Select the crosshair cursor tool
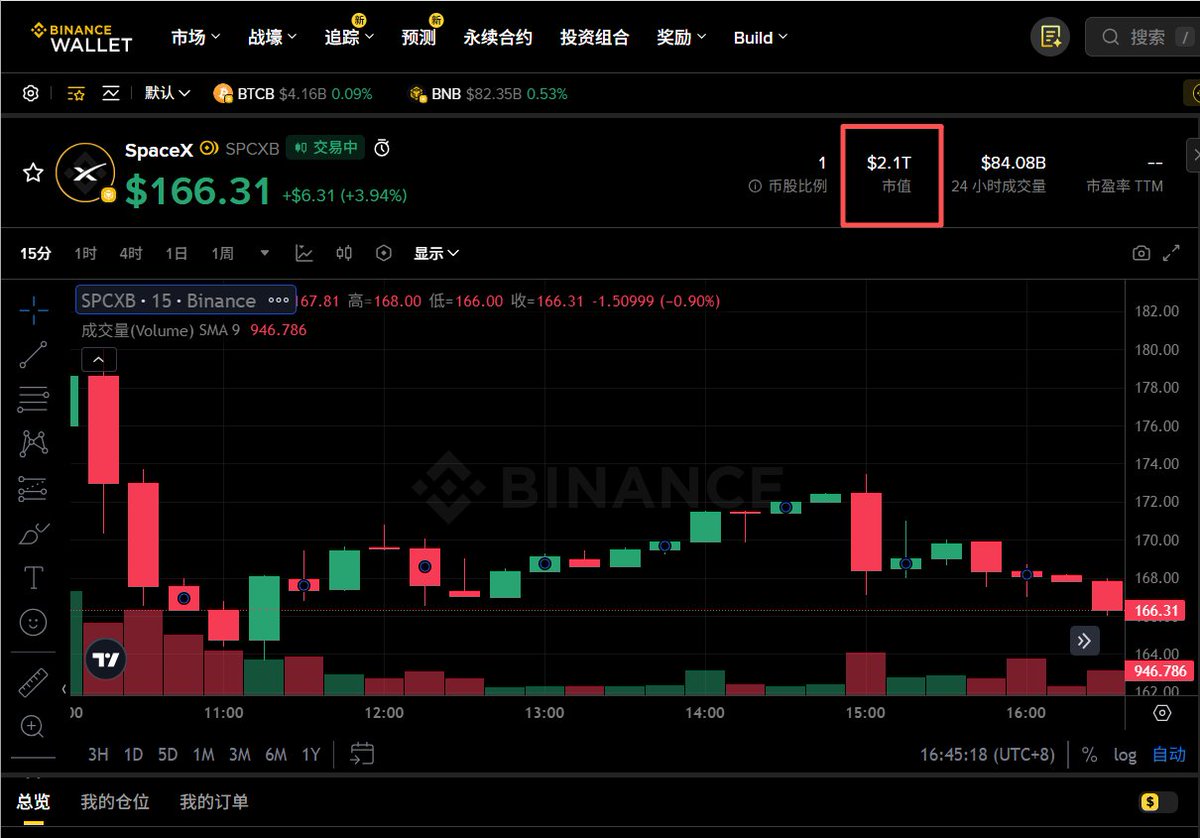 [33, 311]
